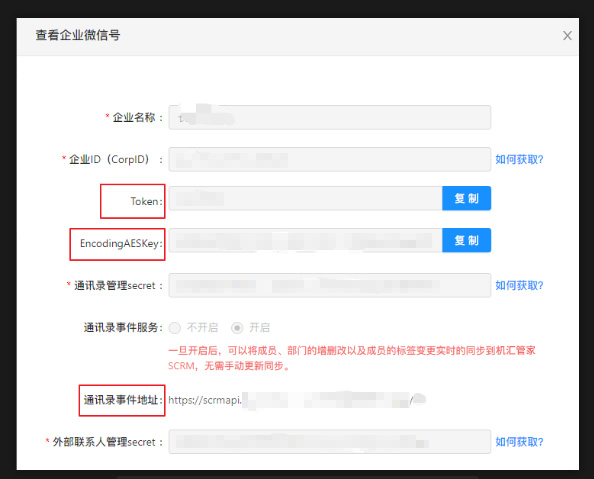Open 如何获取 link beside 外部联系人管理secret

pos(519,442)
